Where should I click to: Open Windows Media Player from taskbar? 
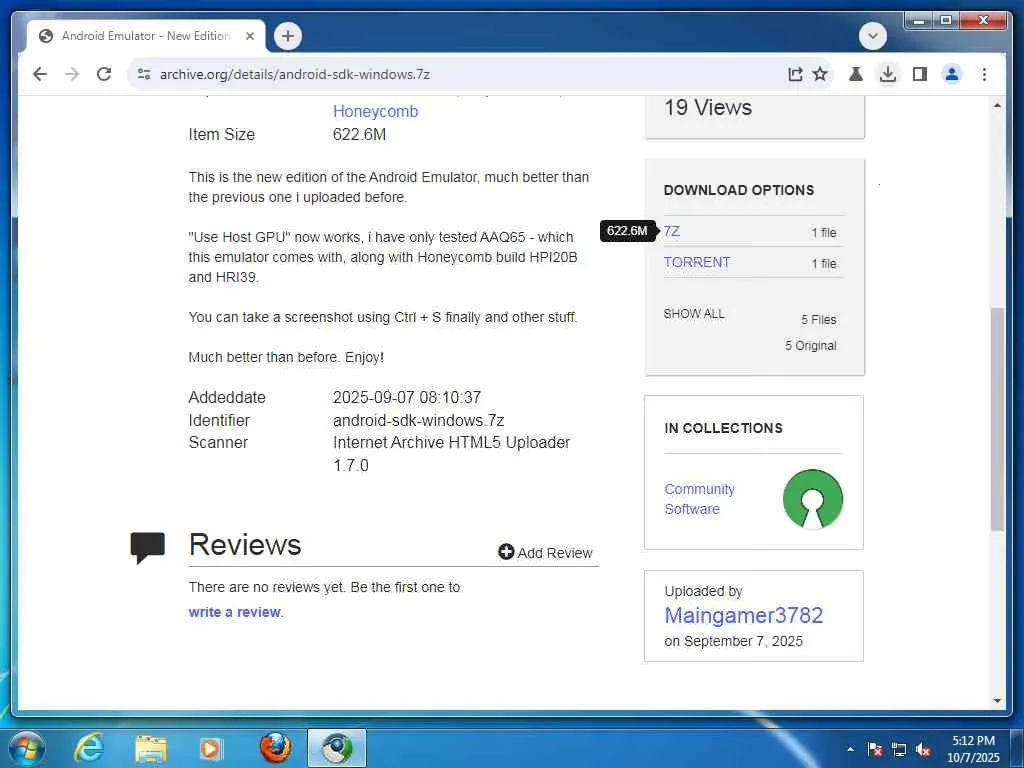tap(211, 748)
